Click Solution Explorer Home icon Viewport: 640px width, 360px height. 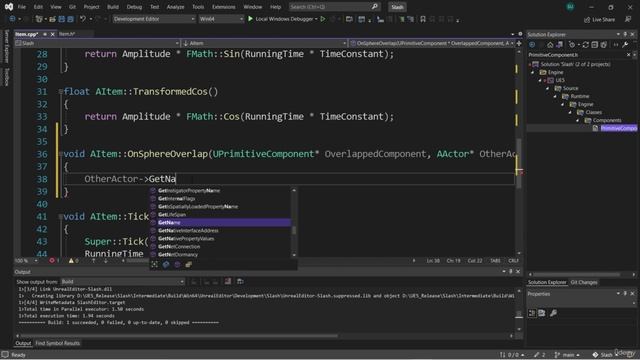point(550,44)
